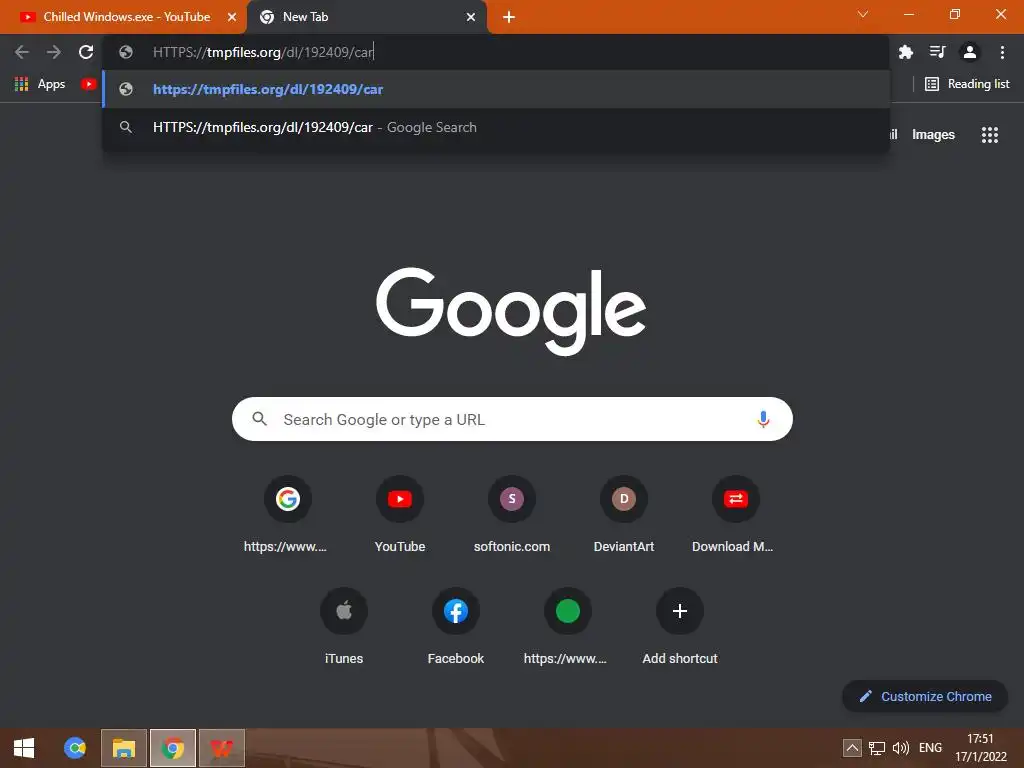Click the volume icon in system tray

point(901,748)
